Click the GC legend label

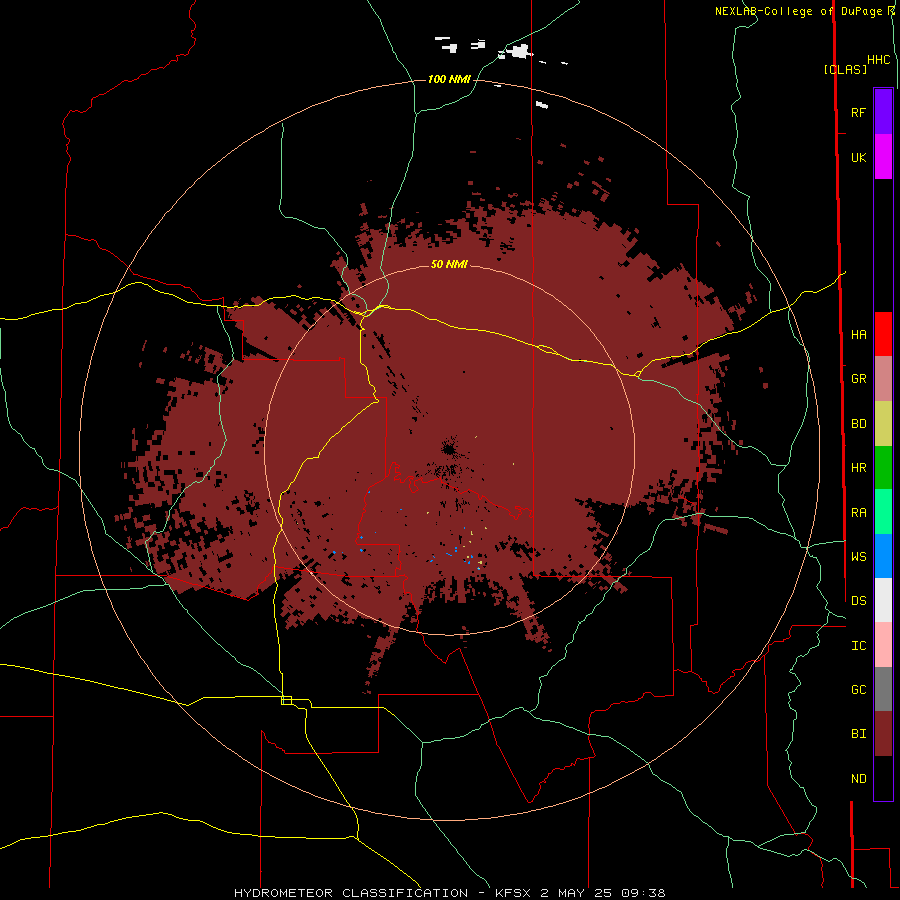858,690
